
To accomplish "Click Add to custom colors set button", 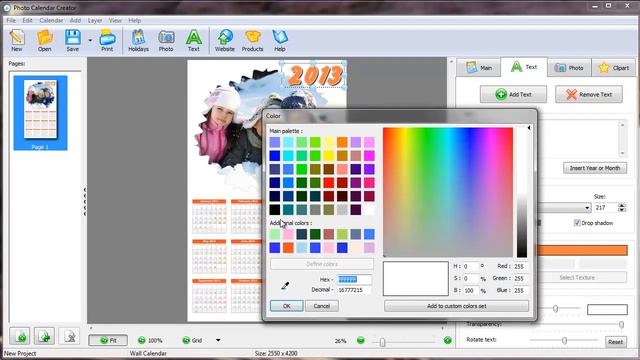I will coord(456,306).
